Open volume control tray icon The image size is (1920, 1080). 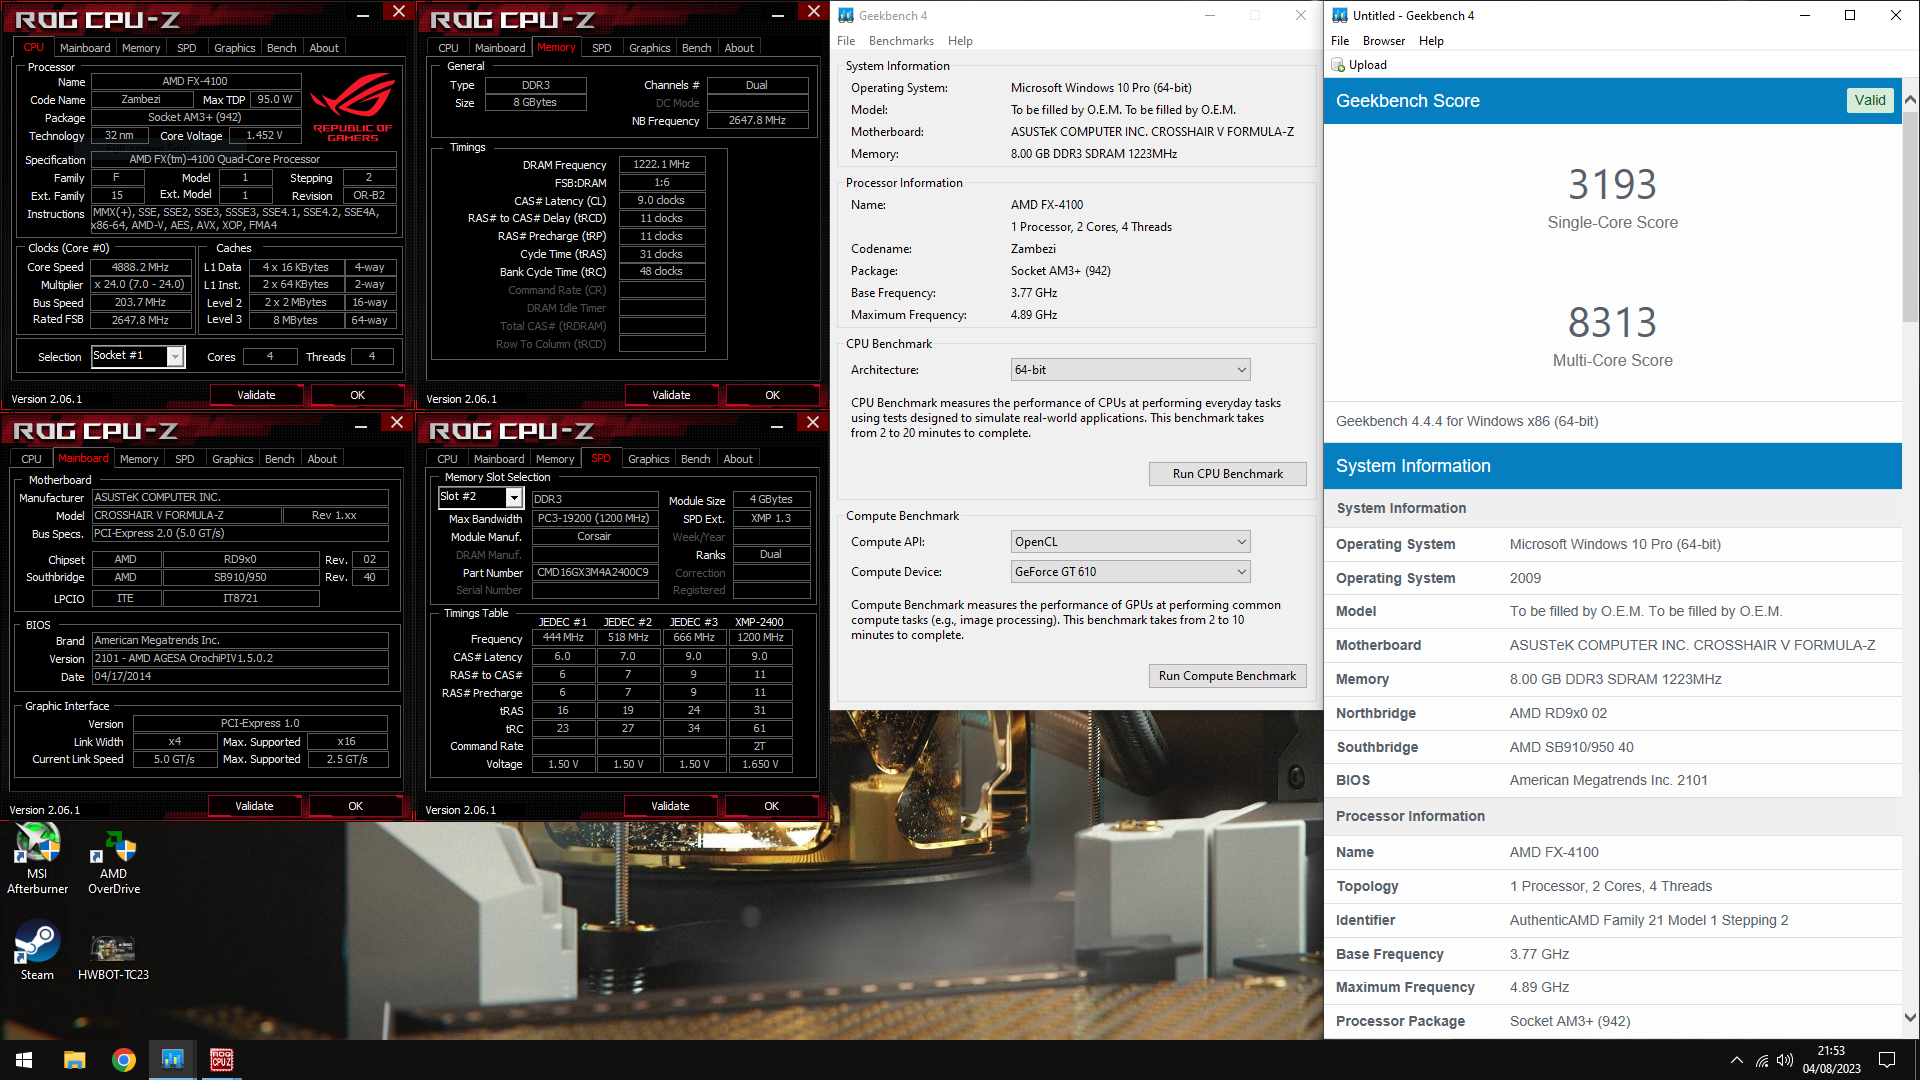(1785, 1060)
